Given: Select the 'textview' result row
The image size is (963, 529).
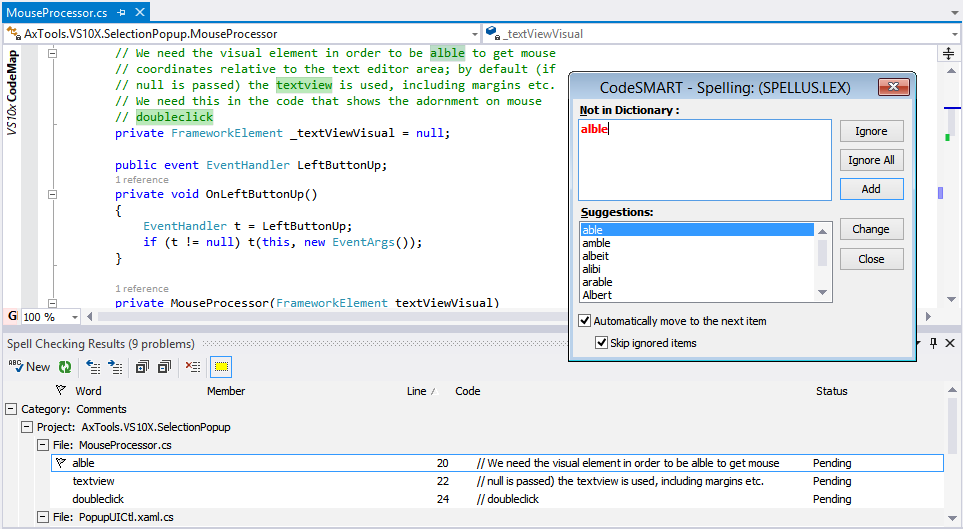Looking at the screenshot, I should pyautogui.click(x=497, y=481).
